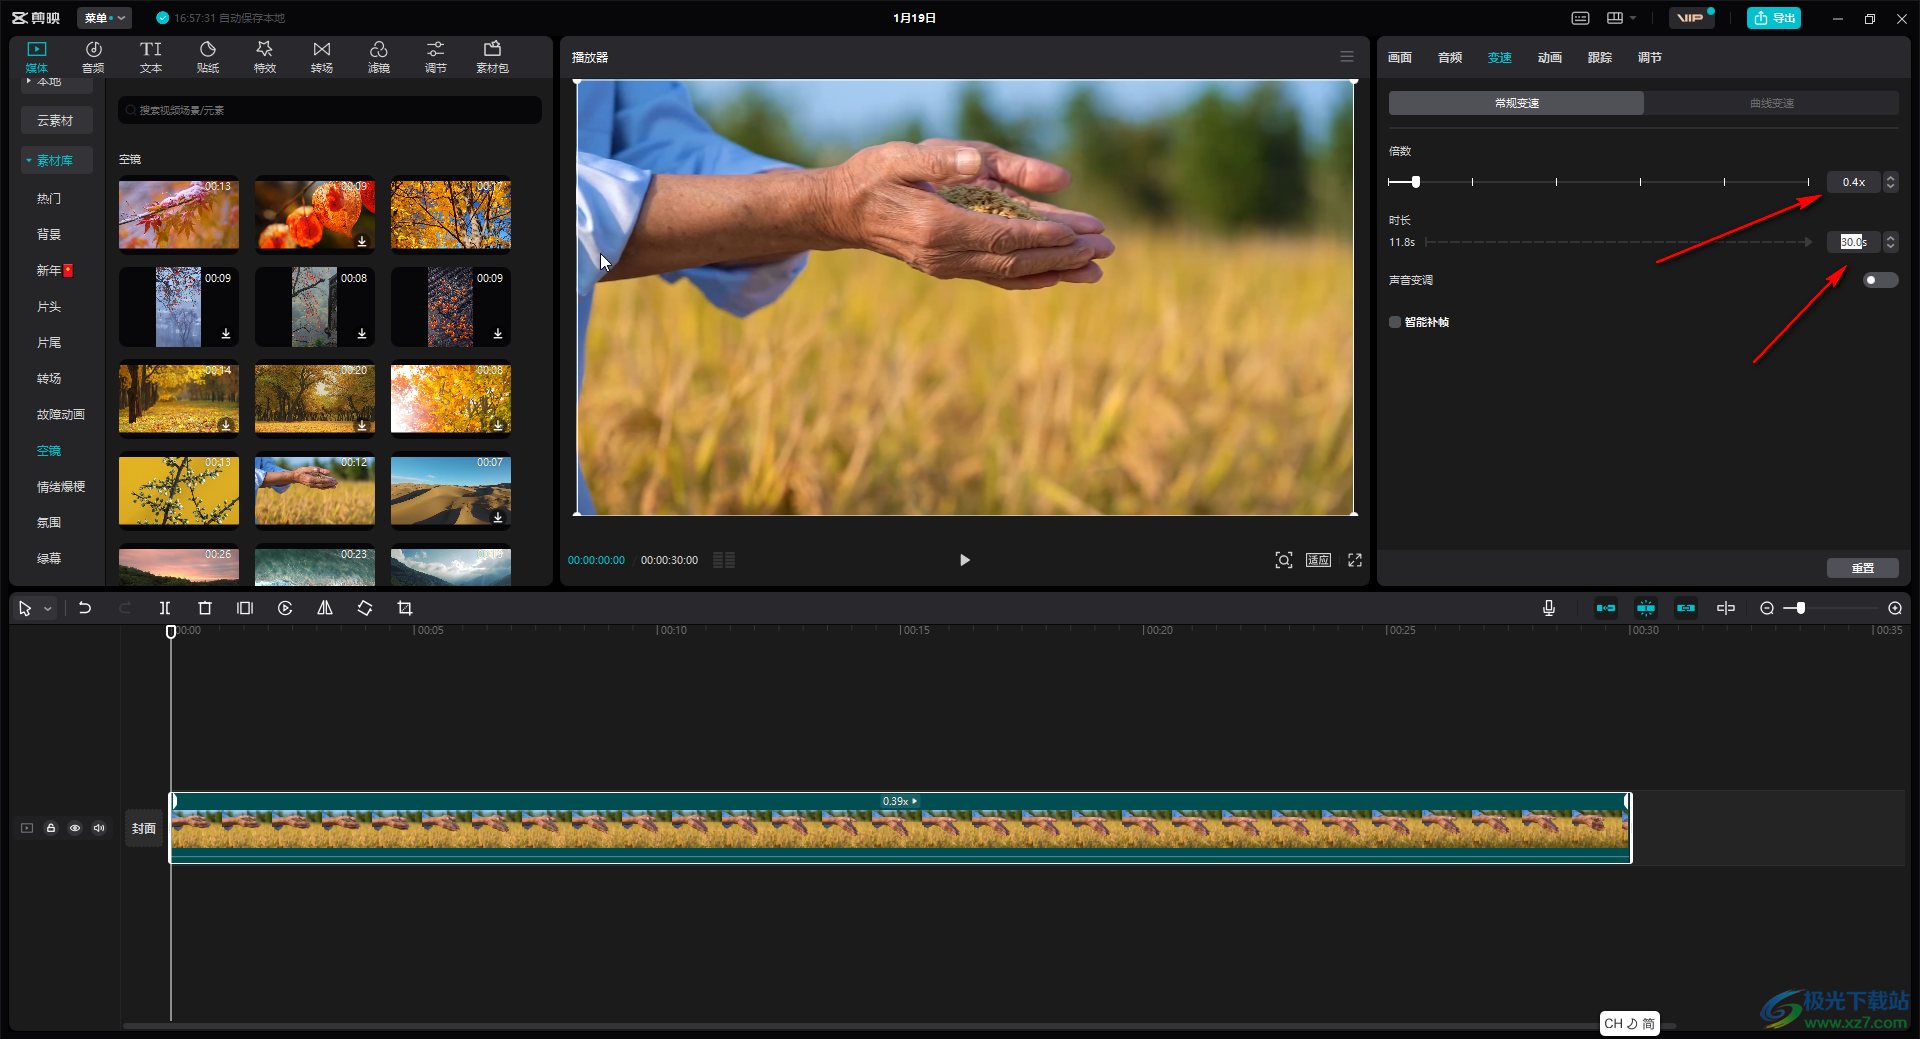Play the video in player

tap(965, 560)
